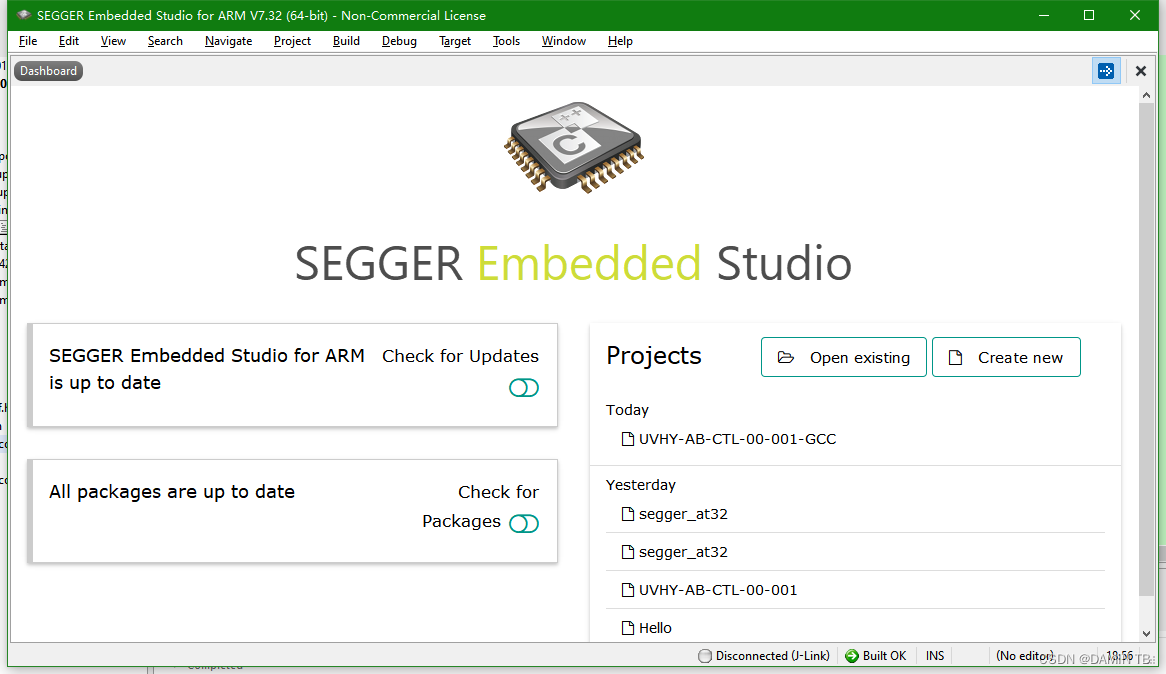
Task: Click the SEGGER chip logo
Action: [x=573, y=147]
